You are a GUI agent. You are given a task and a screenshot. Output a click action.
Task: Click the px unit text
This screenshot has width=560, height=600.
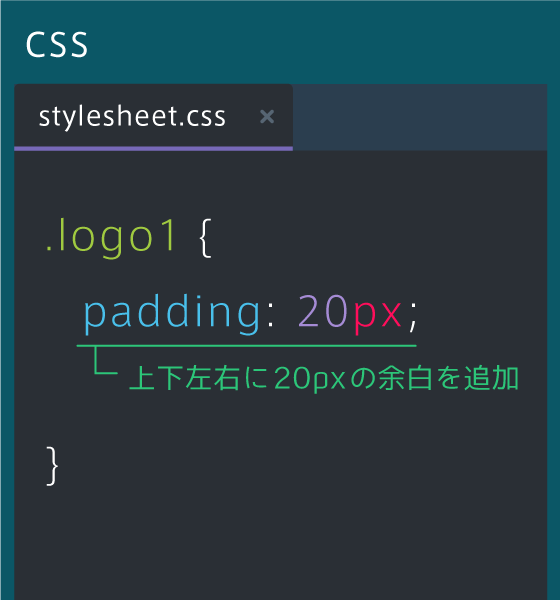tap(377, 316)
